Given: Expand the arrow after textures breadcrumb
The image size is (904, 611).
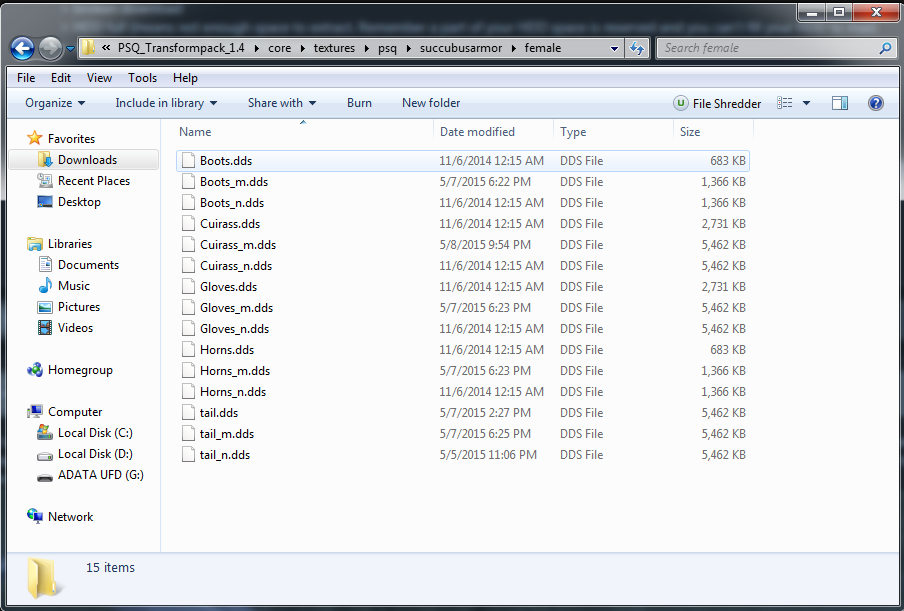Looking at the screenshot, I should [367, 48].
